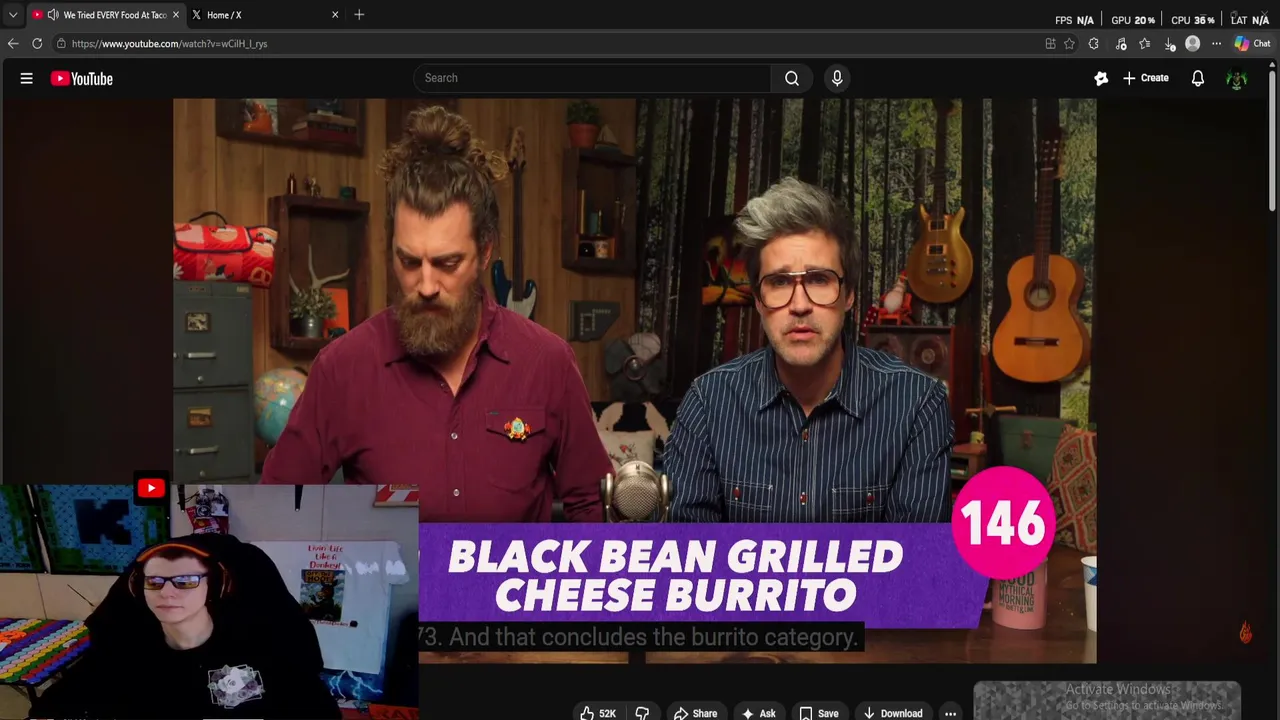Viewport: 1280px width, 720px height.
Task: Open browser extensions puzzle icon
Action: click(1093, 44)
